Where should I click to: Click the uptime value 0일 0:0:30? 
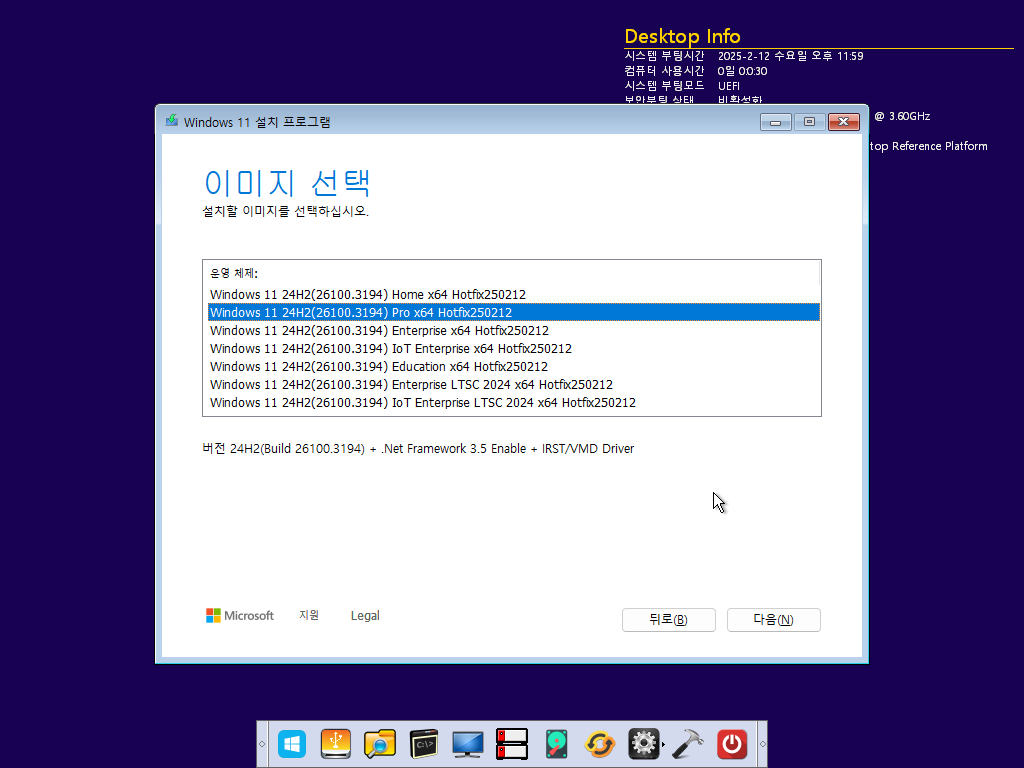click(743, 71)
